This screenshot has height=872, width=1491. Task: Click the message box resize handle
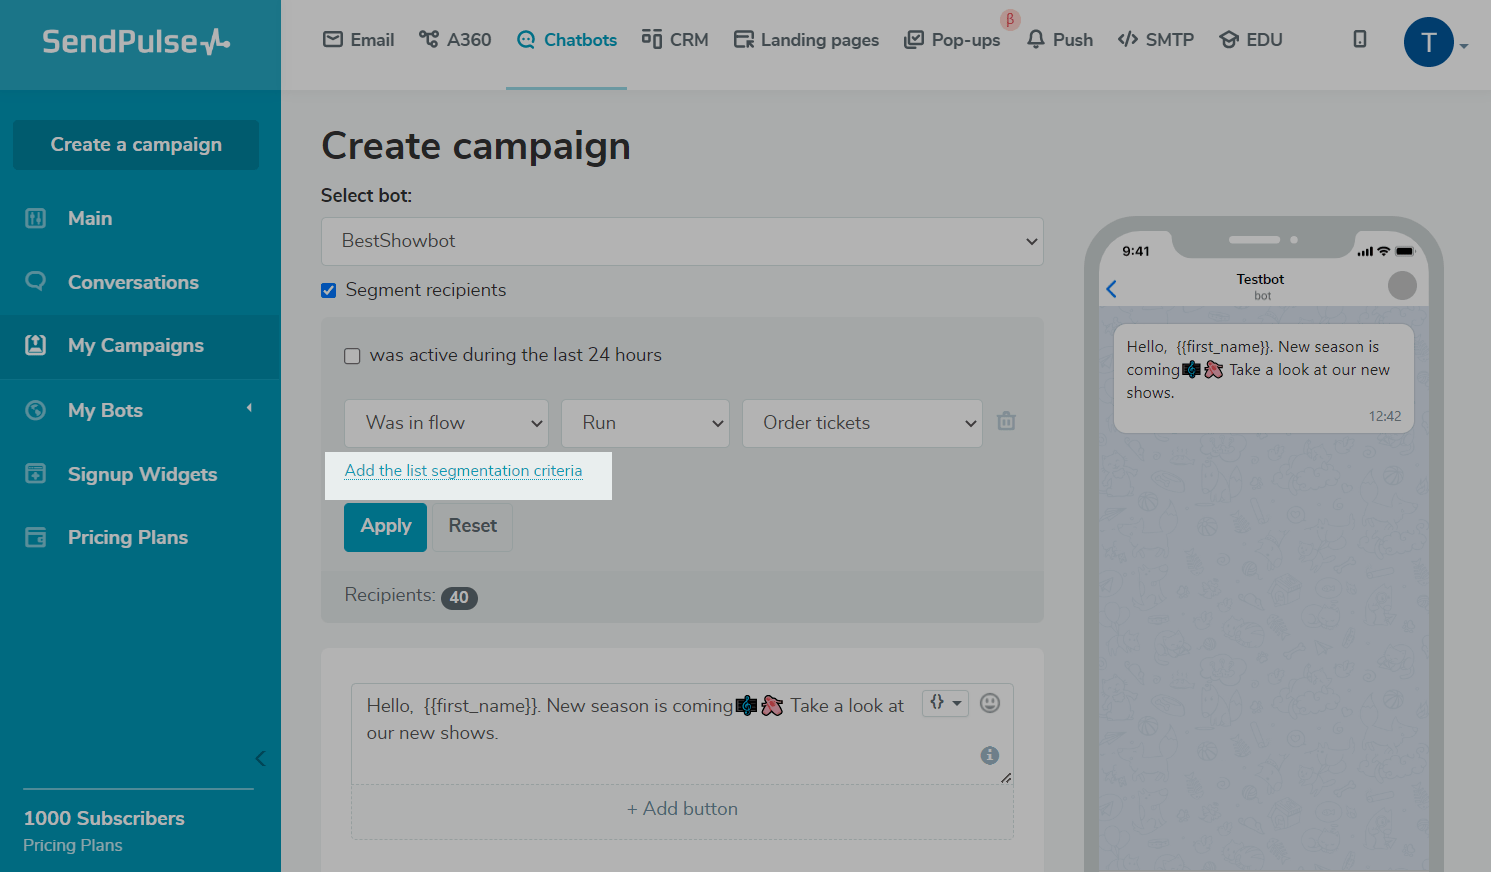[x=1006, y=777]
